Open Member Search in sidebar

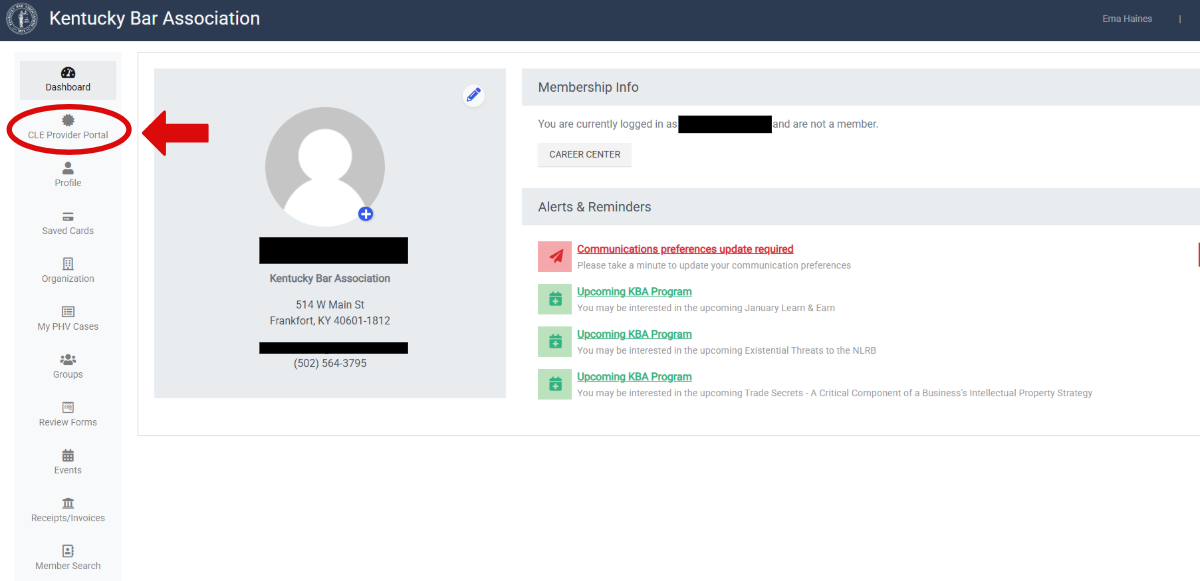[x=68, y=551]
